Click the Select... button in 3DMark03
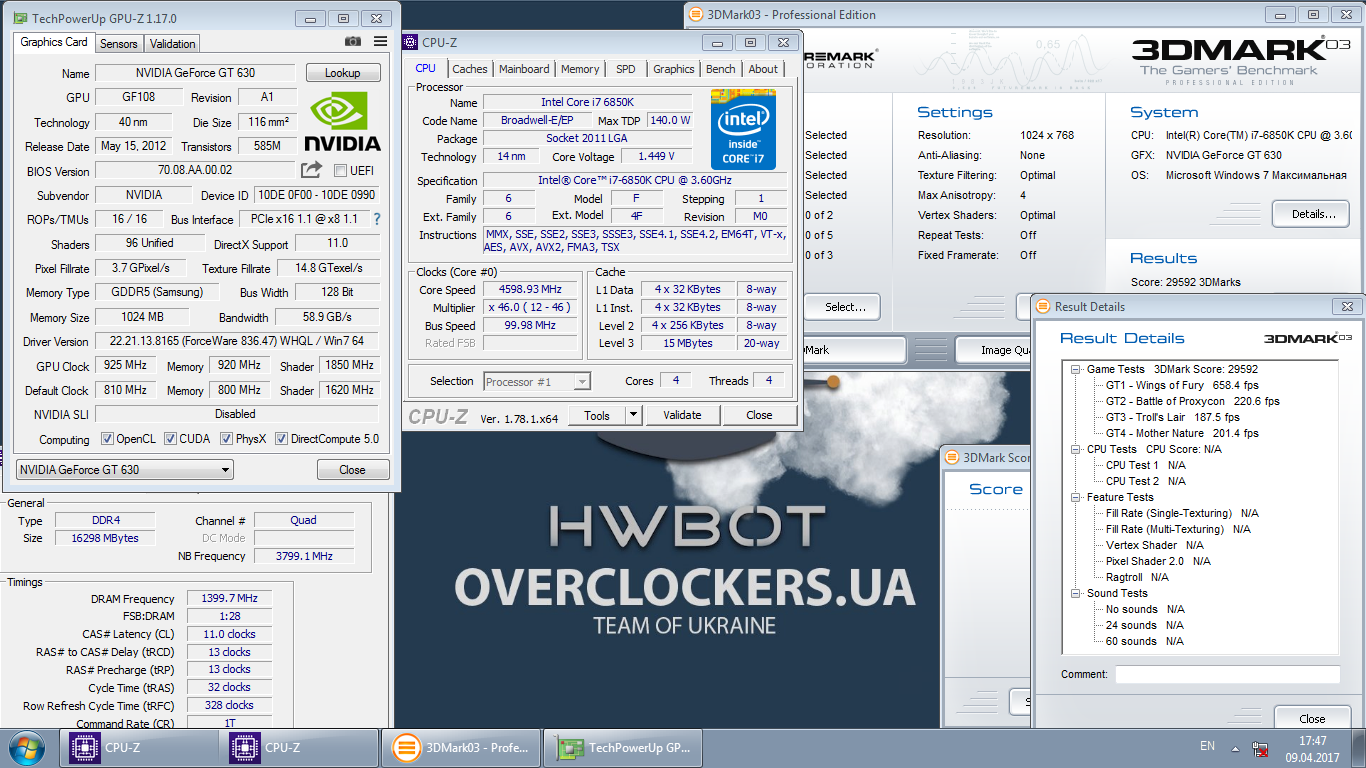 (845, 307)
